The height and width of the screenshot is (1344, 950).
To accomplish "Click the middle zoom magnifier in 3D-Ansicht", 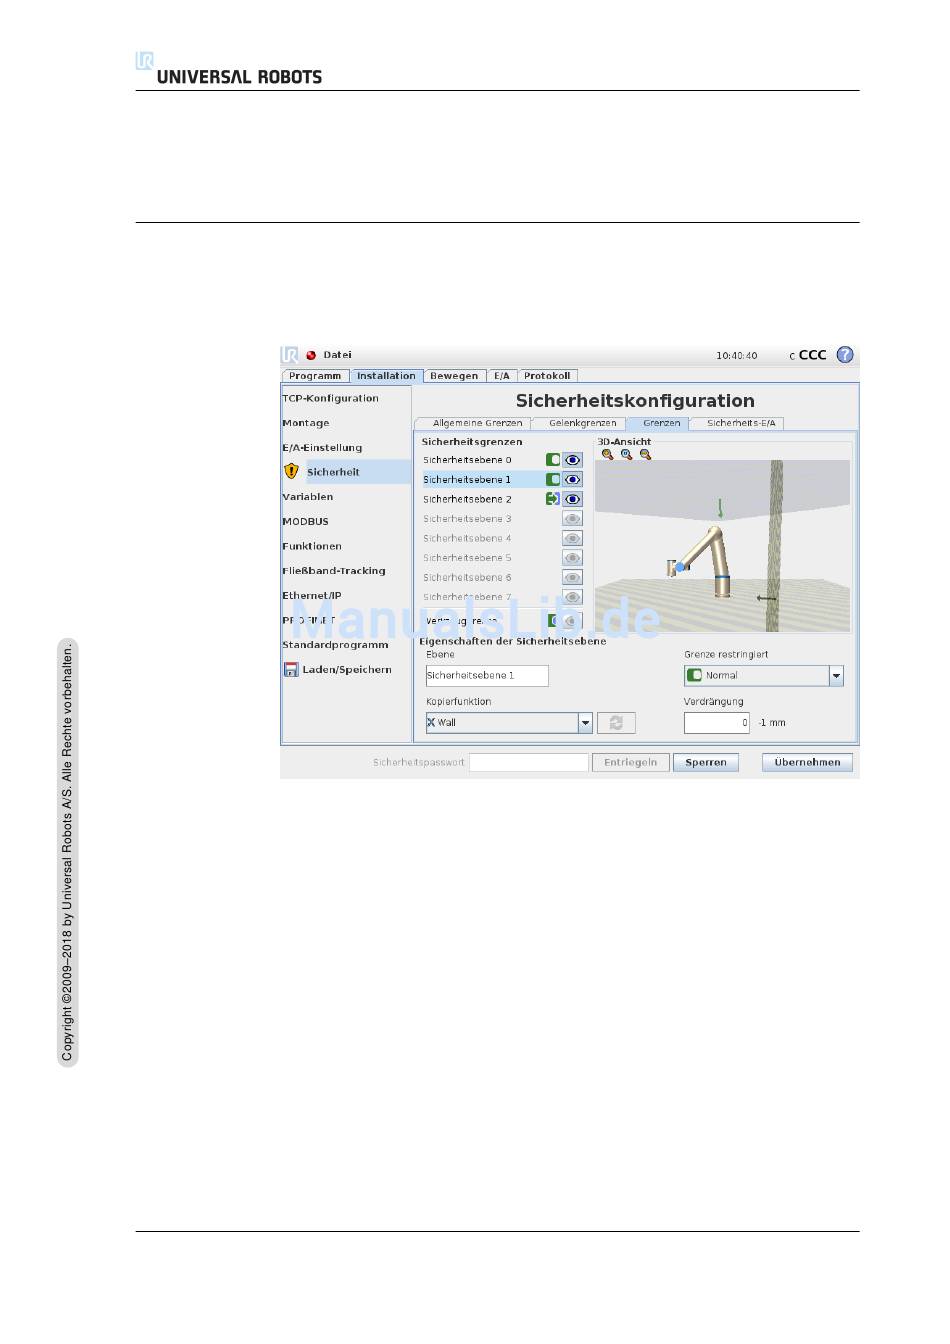I will [x=626, y=454].
